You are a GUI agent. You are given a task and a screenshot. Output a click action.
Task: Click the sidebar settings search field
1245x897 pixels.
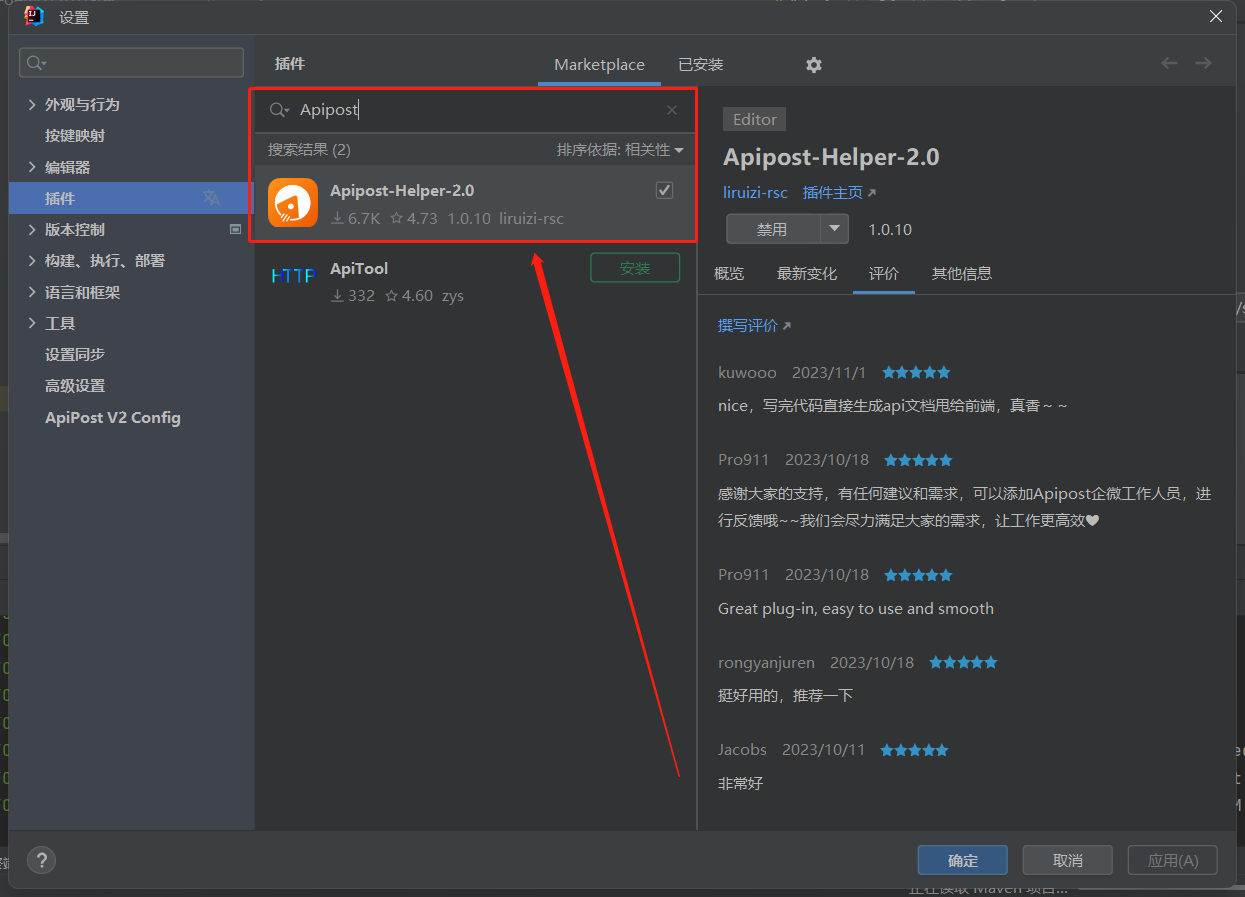tap(132, 63)
